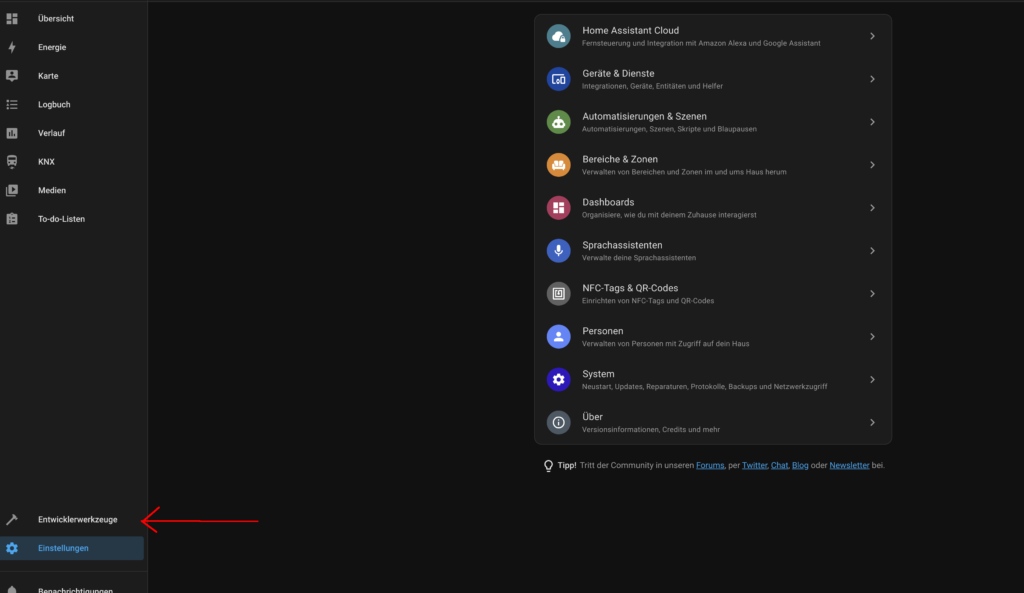Click the Benachrichtigungen bell icon

coord(12,589)
